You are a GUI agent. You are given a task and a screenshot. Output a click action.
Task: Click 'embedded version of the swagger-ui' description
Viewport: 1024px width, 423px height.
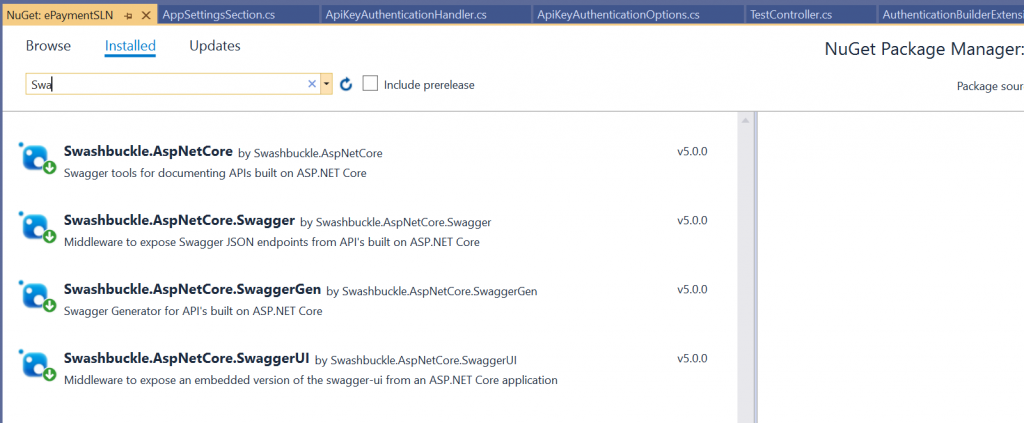(x=311, y=380)
